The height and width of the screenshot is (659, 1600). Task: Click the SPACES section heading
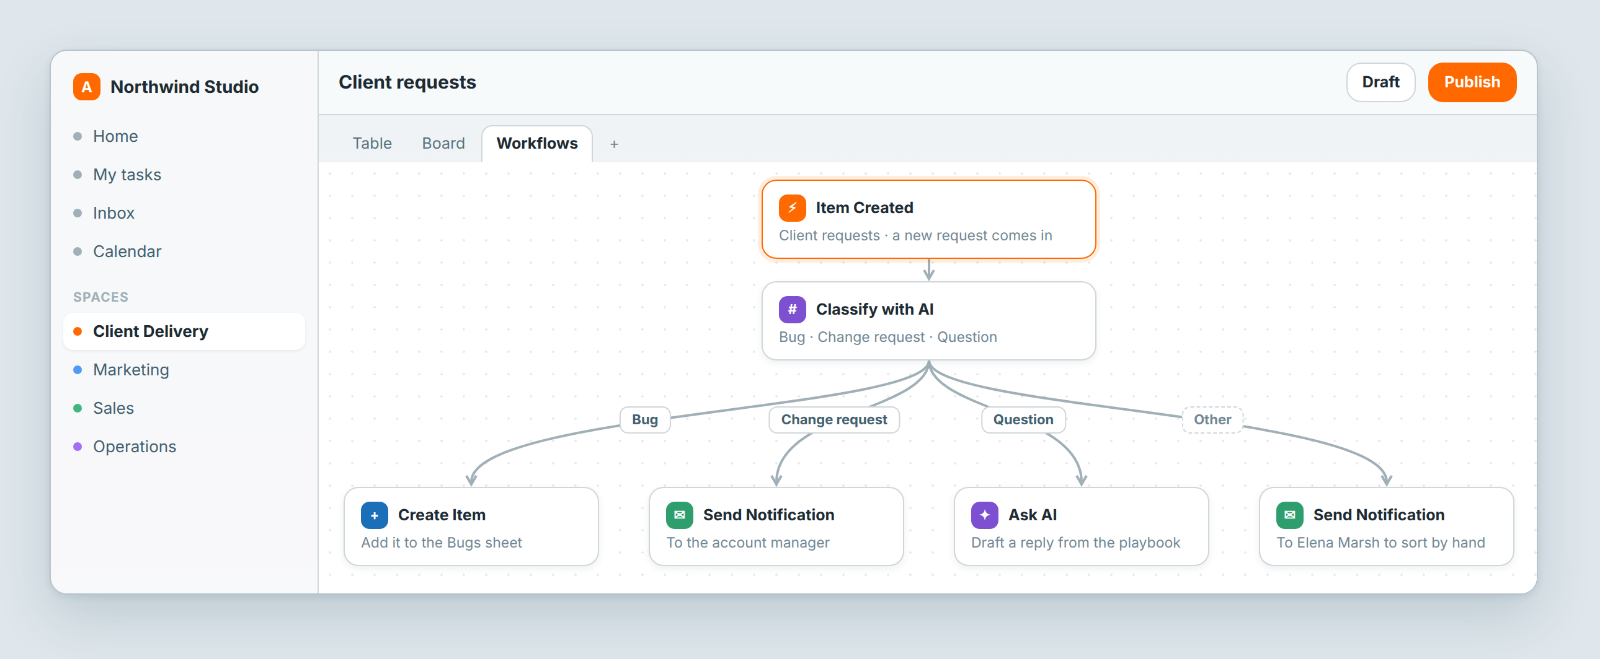click(101, 297)
